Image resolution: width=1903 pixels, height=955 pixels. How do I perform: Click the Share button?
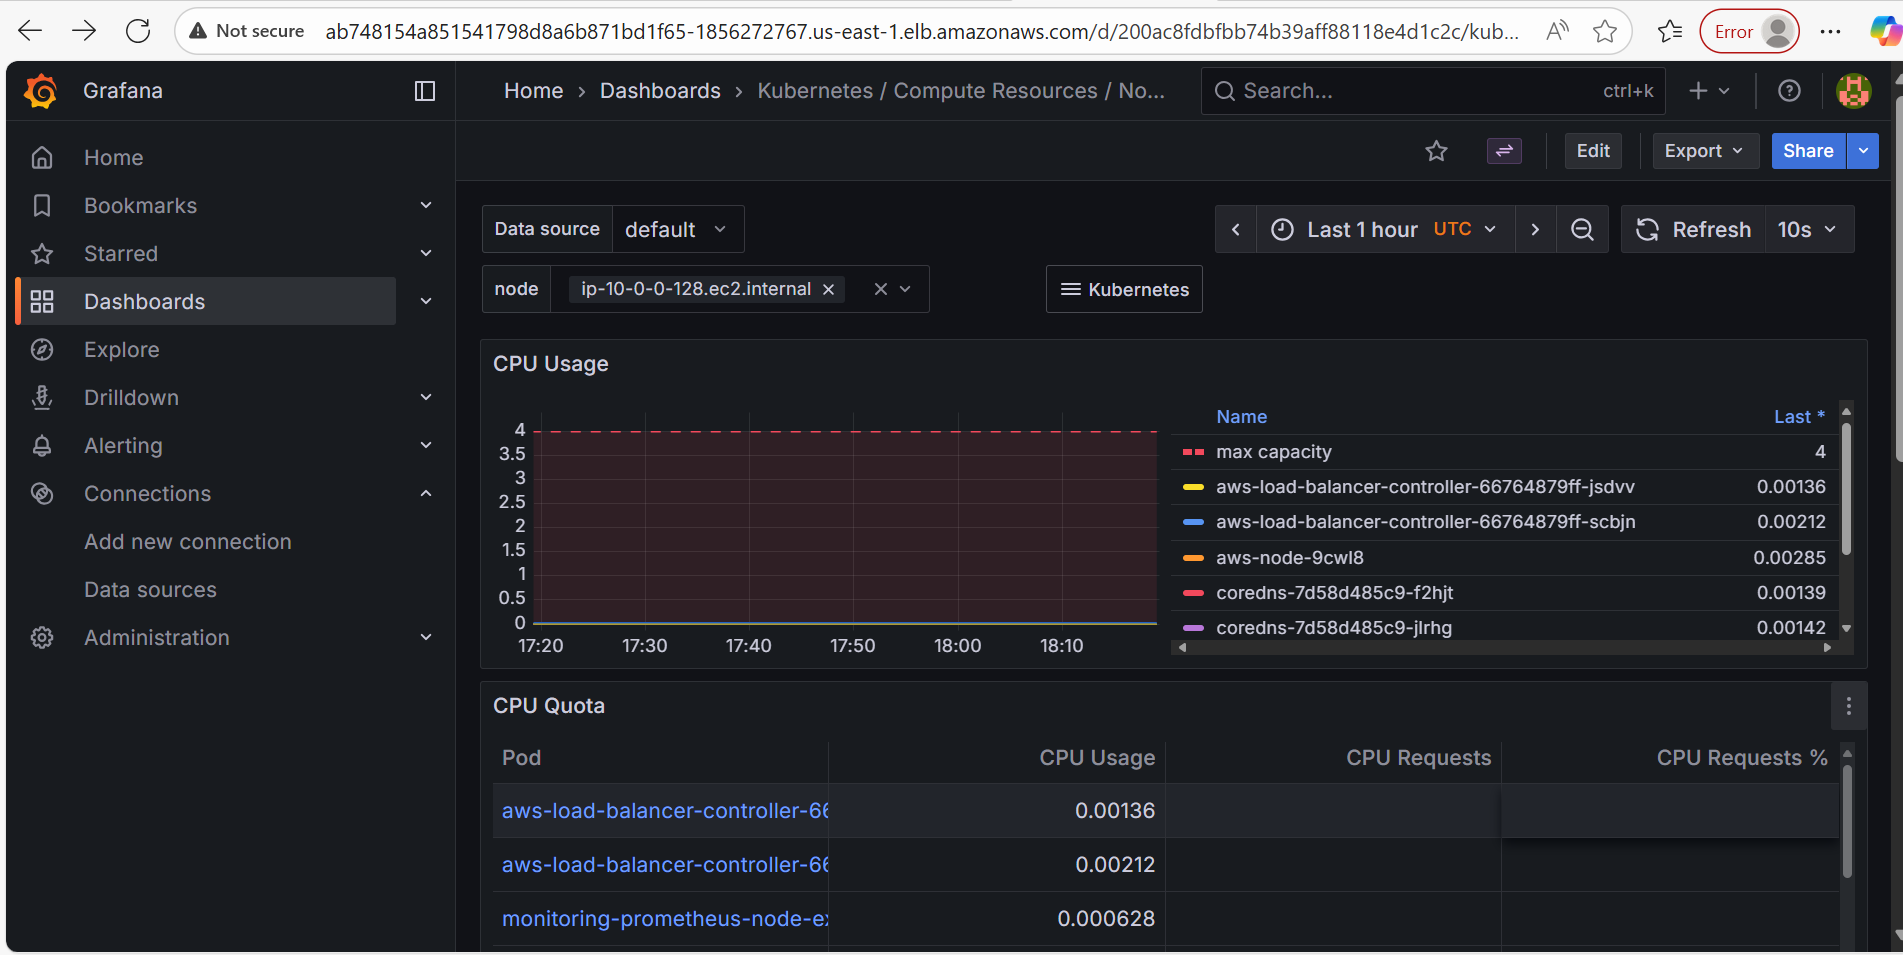coord(1807,151)
